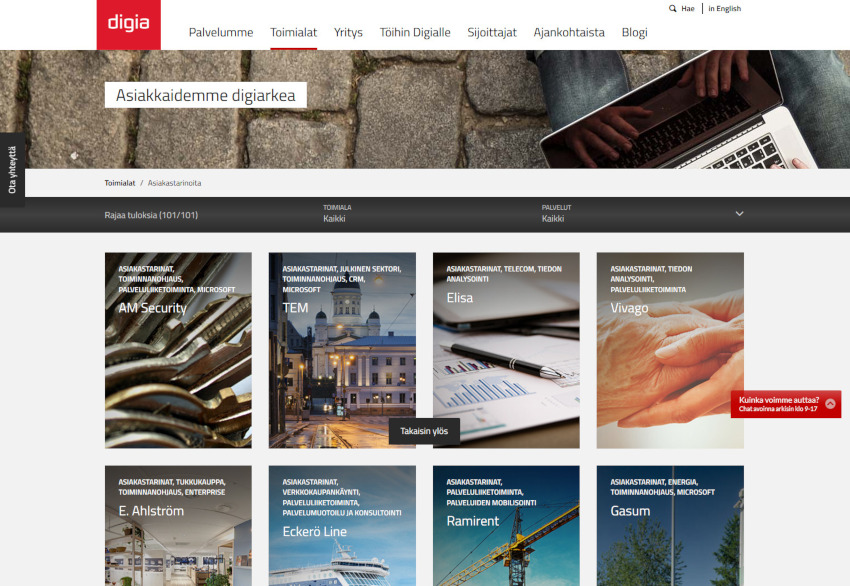Click the Digia logo
This screenshot has width=850, height=586.
(x=128, y=24)
